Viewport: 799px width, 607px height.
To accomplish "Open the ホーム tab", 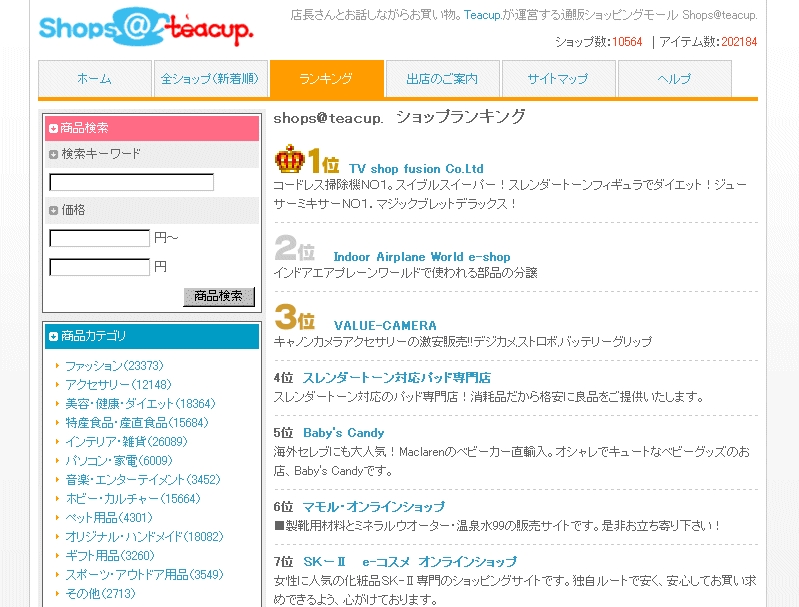I will coord(95,78).
